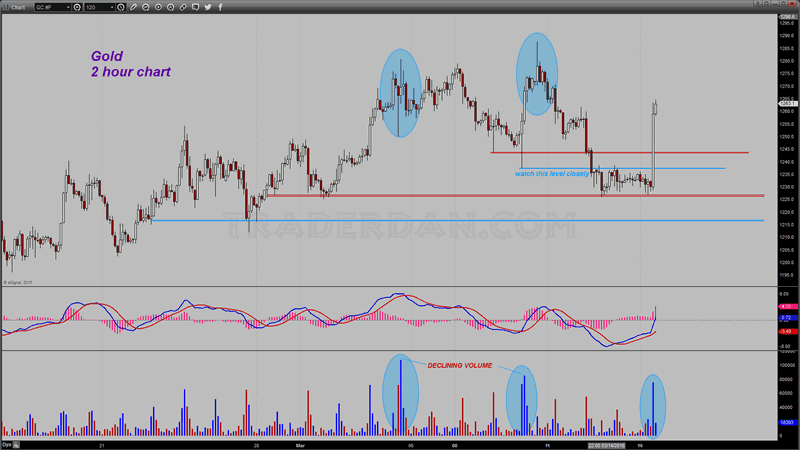Click the 22:00 03/14/2016 time axis marker
The width and height of the screenshot is (800, 450).
[x=606, y=443]
